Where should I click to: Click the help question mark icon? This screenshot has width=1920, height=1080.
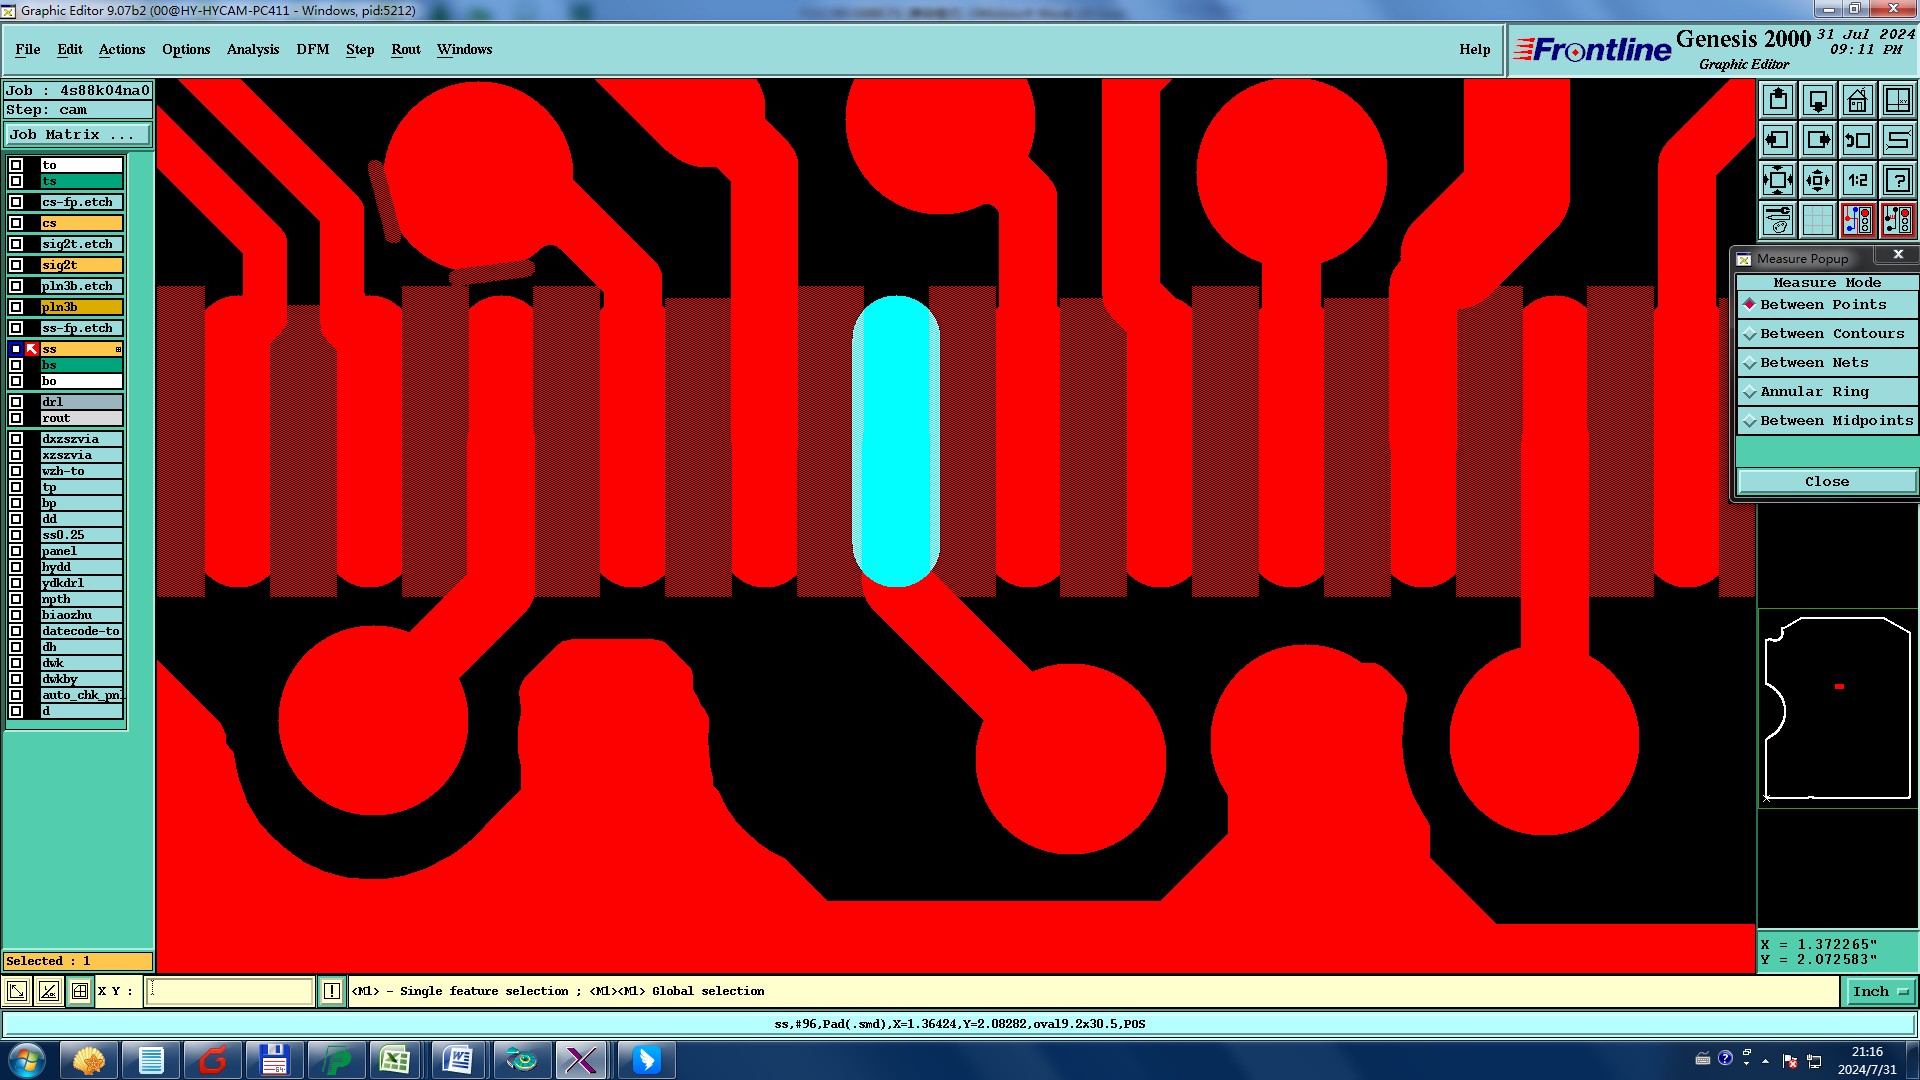(x=1897, y=180)
